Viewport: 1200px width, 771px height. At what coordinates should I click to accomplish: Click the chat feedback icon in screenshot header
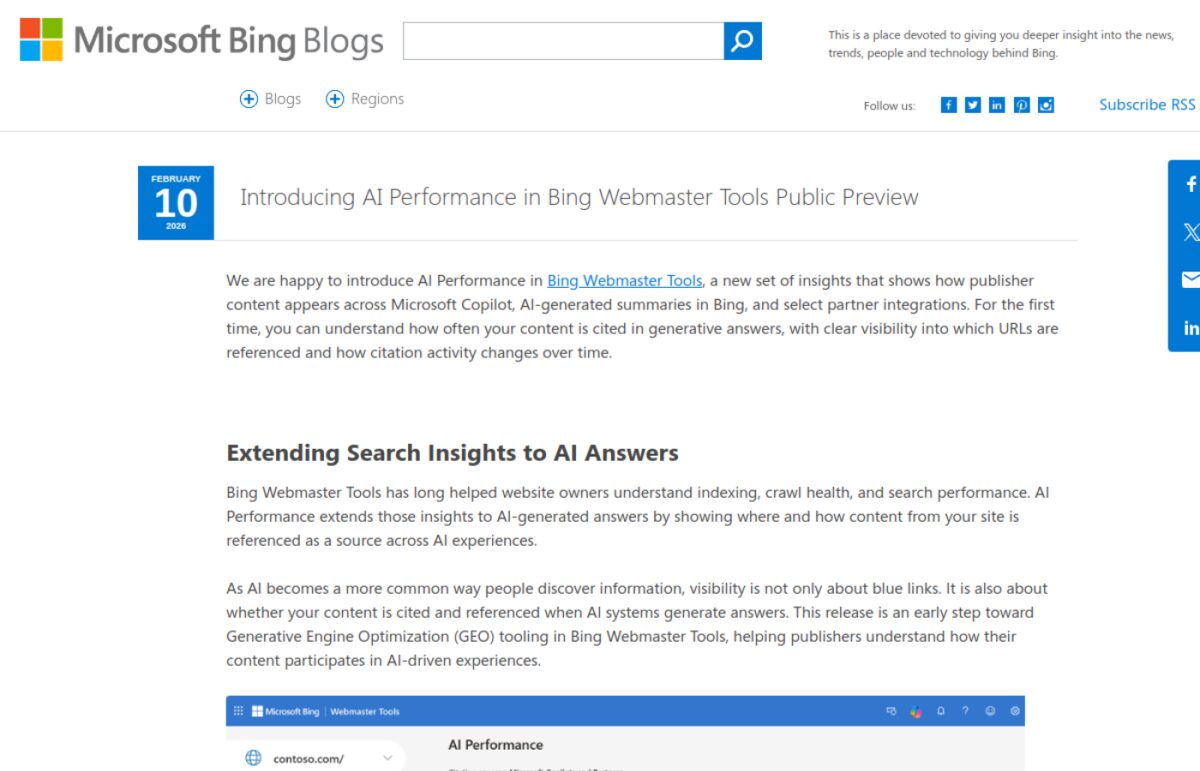(x=891, y=711)
